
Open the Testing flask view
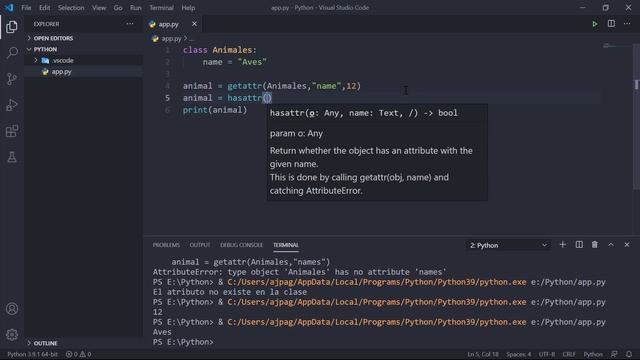(12, 157)
